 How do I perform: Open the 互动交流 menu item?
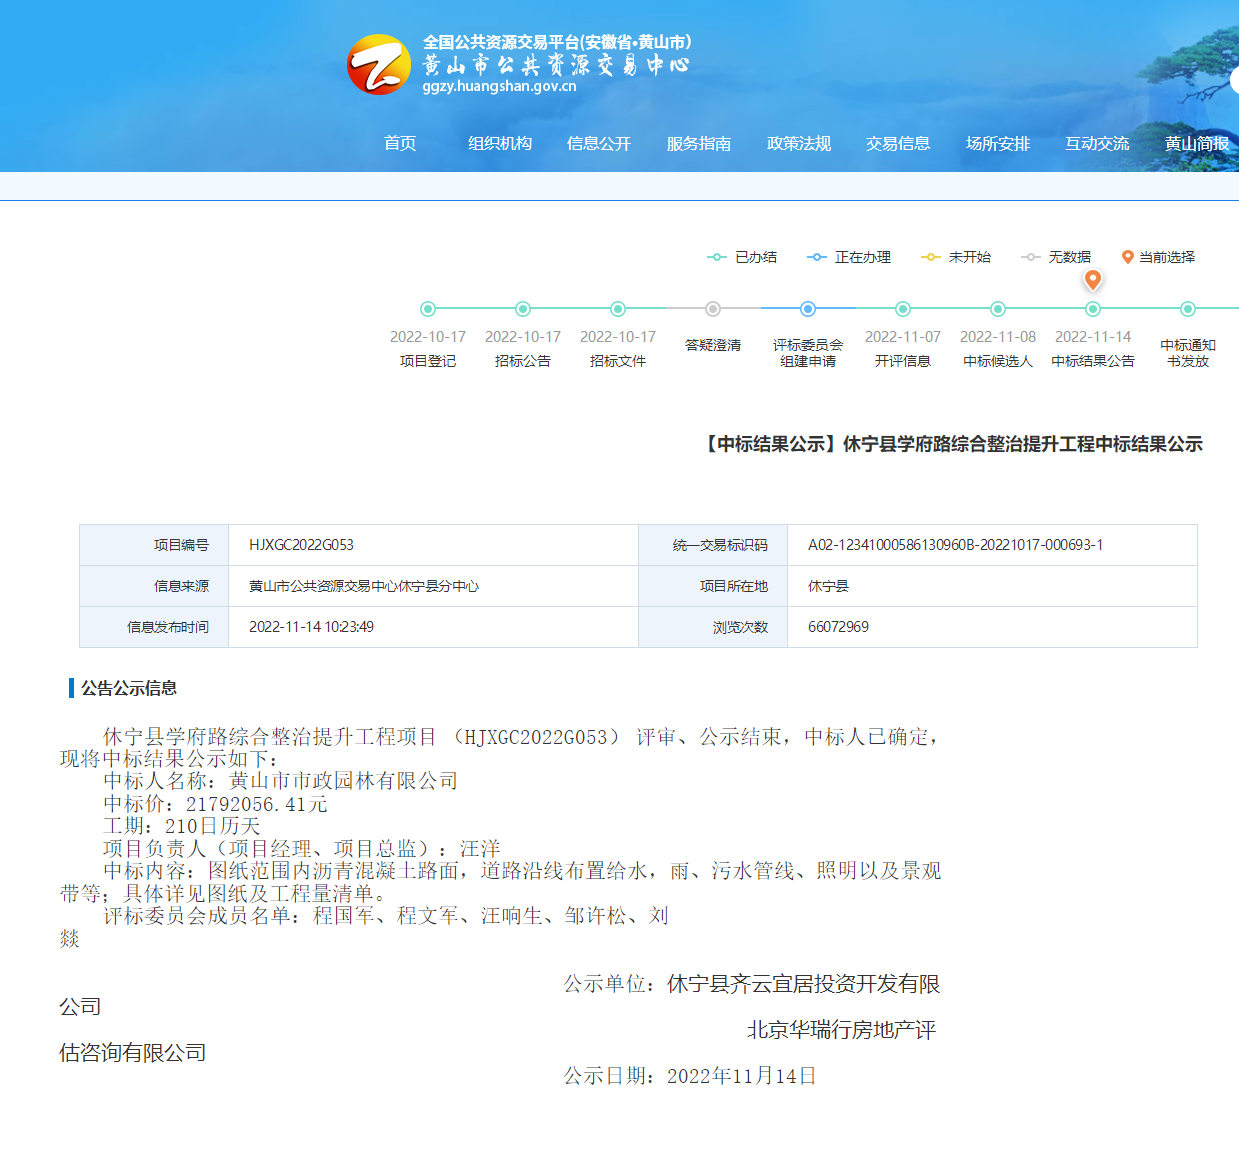click(1097, 143)
